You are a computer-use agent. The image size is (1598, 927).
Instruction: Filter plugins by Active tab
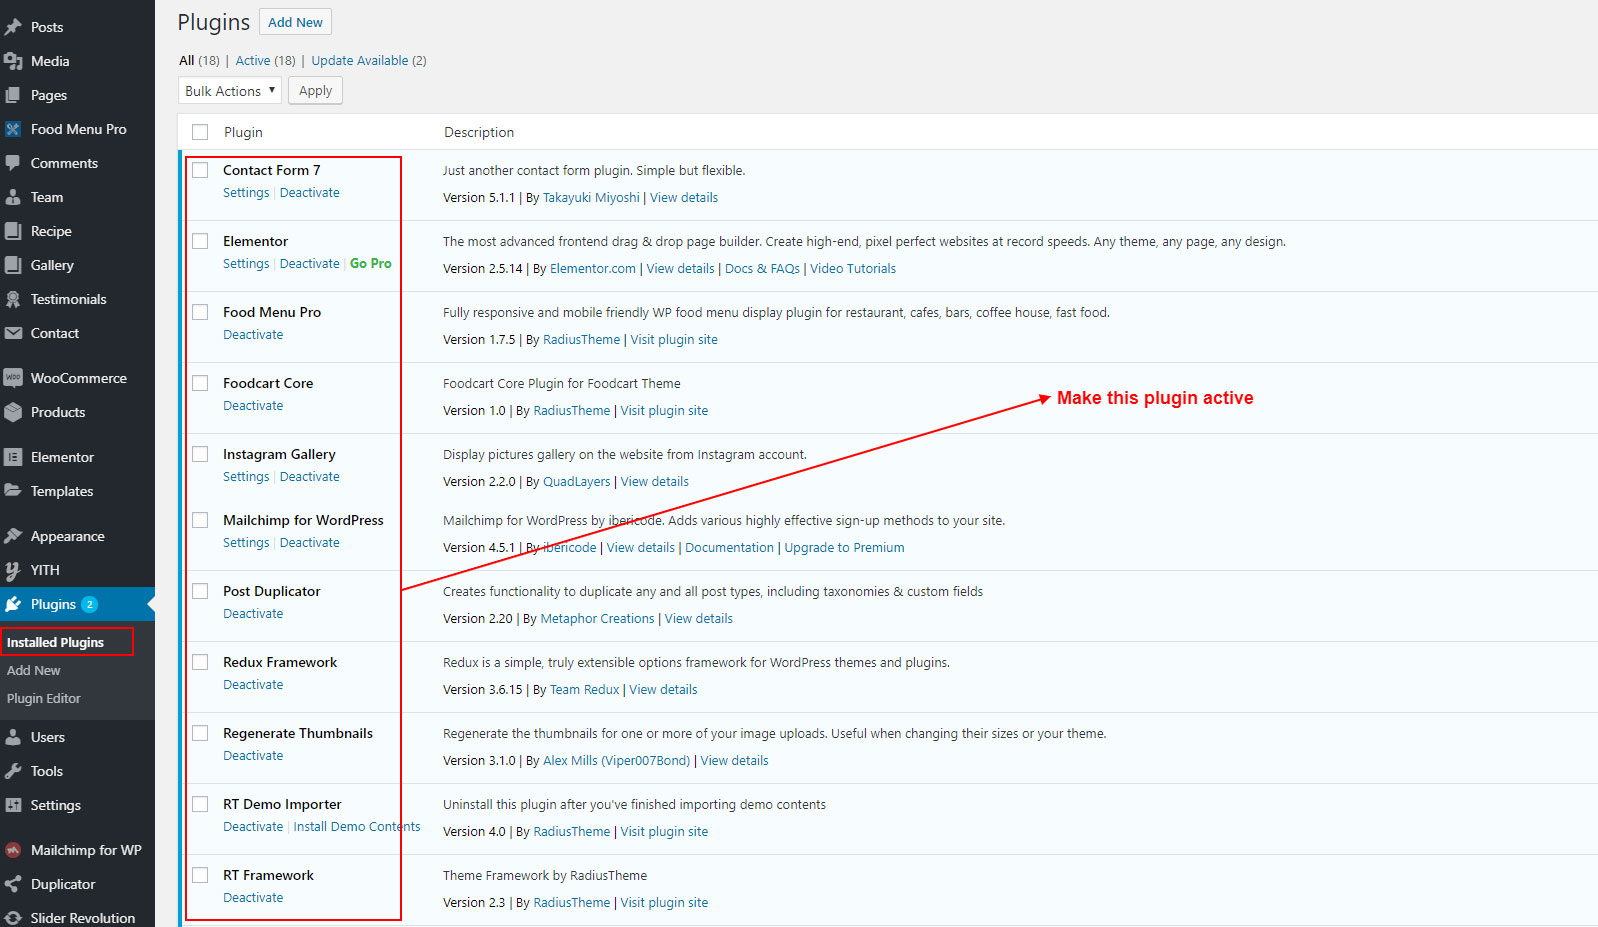coord(265,61)
